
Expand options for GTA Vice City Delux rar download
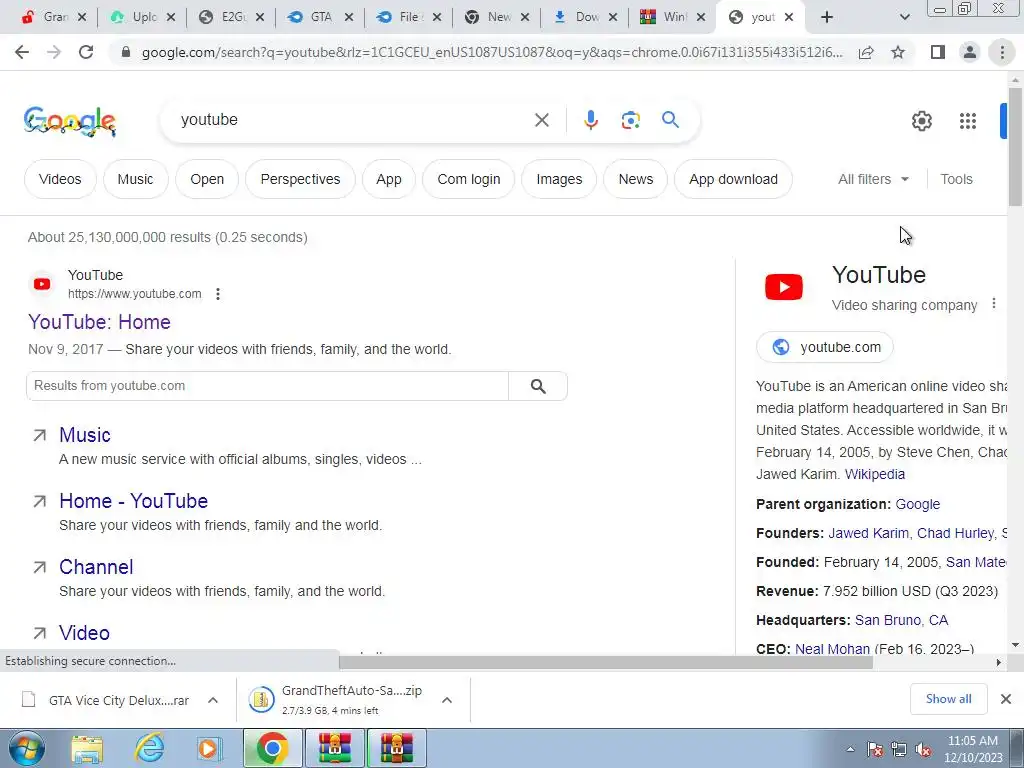click(x=213, y=700)
